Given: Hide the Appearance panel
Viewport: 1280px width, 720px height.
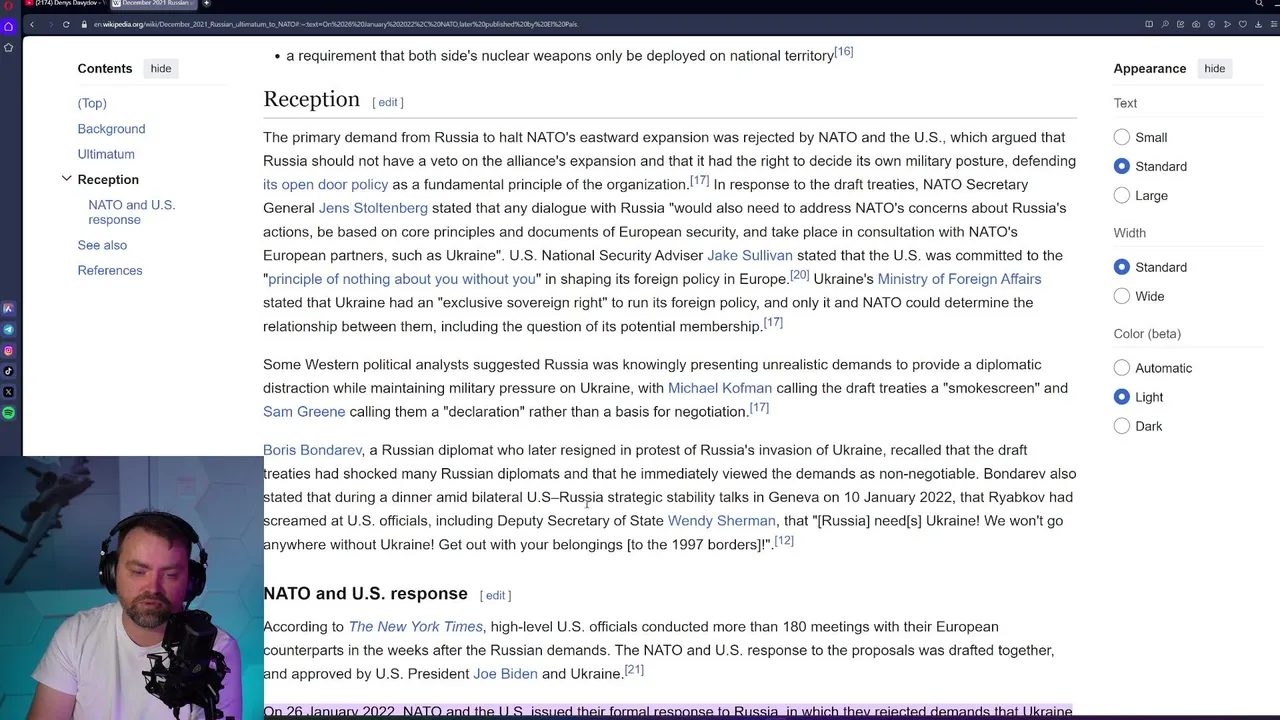Looking at the screenshot, I should pos(1214,69).
